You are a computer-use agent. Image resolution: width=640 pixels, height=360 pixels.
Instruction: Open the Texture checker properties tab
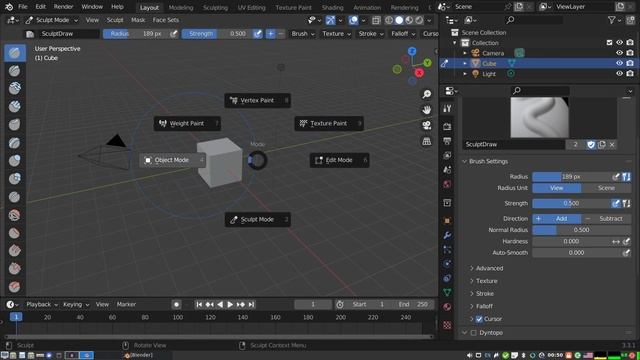447,325
